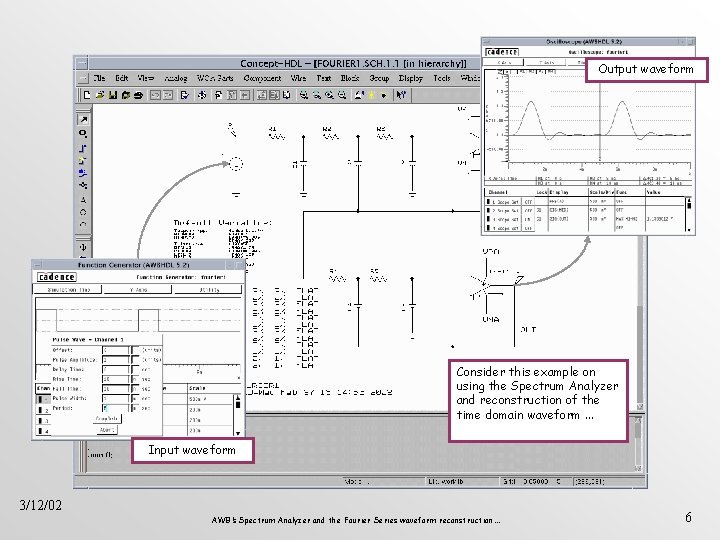Click the Print toolbar icon
720x540 pixels.
coord(138,95)
